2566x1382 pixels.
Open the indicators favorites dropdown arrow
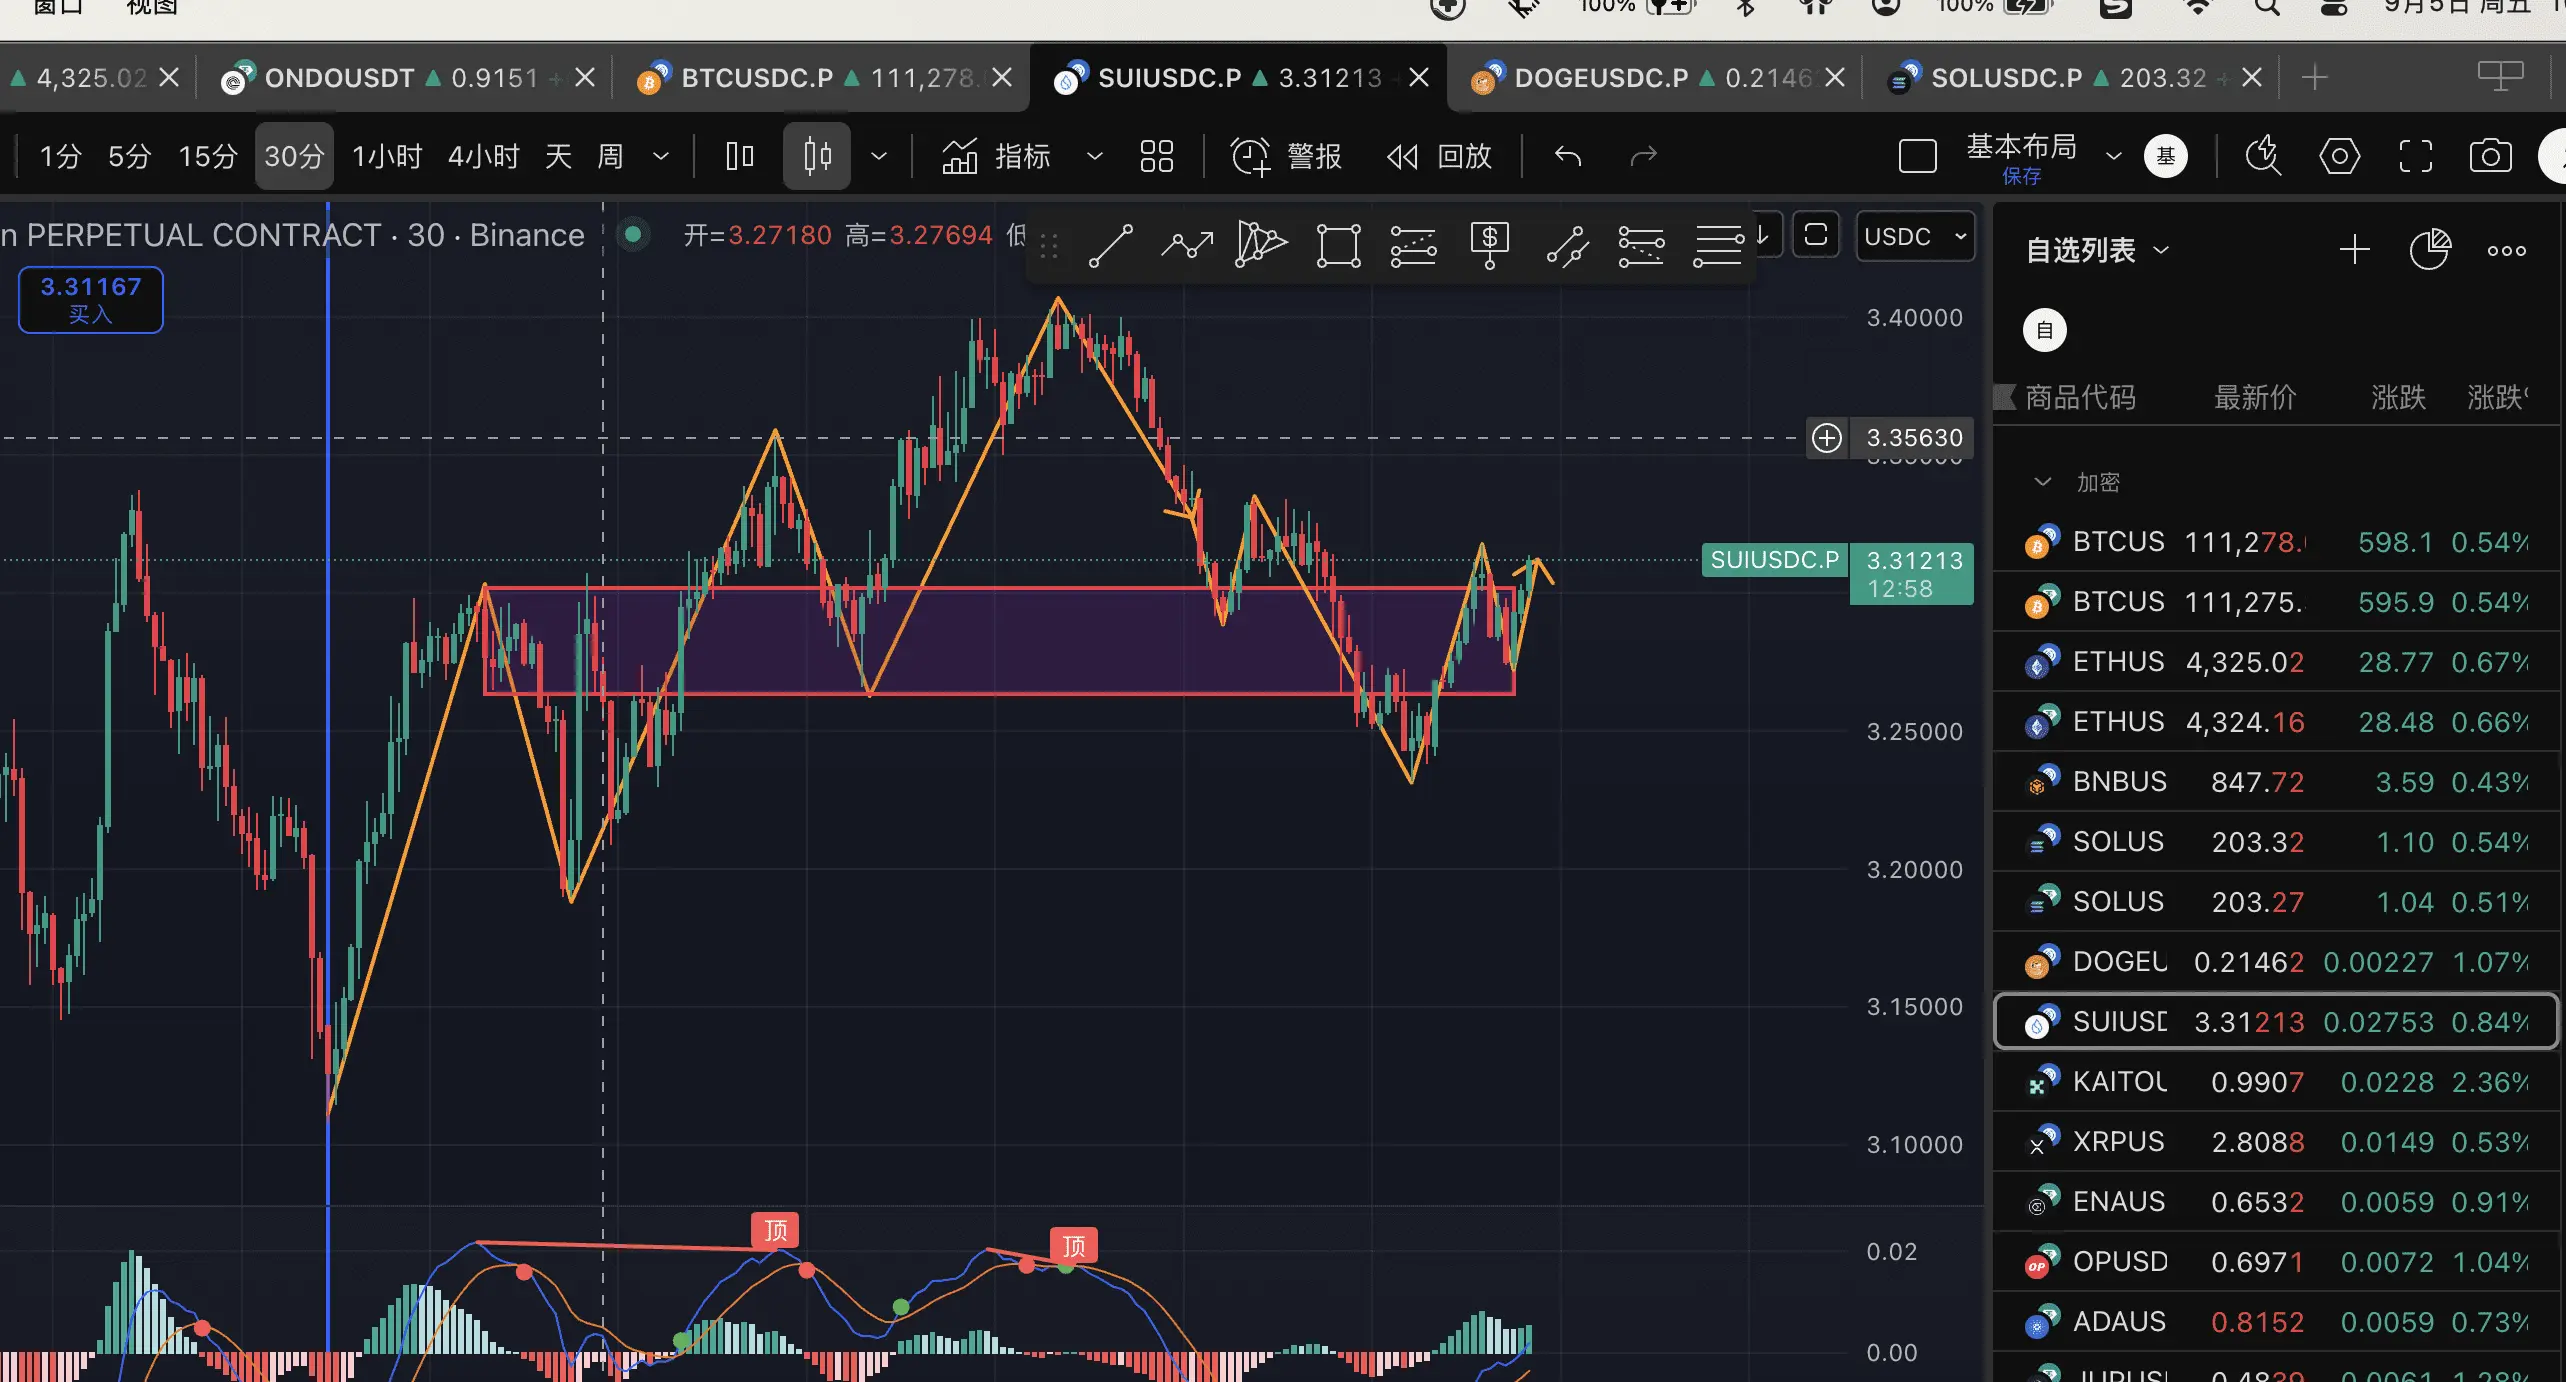(x=1094, y=156)
